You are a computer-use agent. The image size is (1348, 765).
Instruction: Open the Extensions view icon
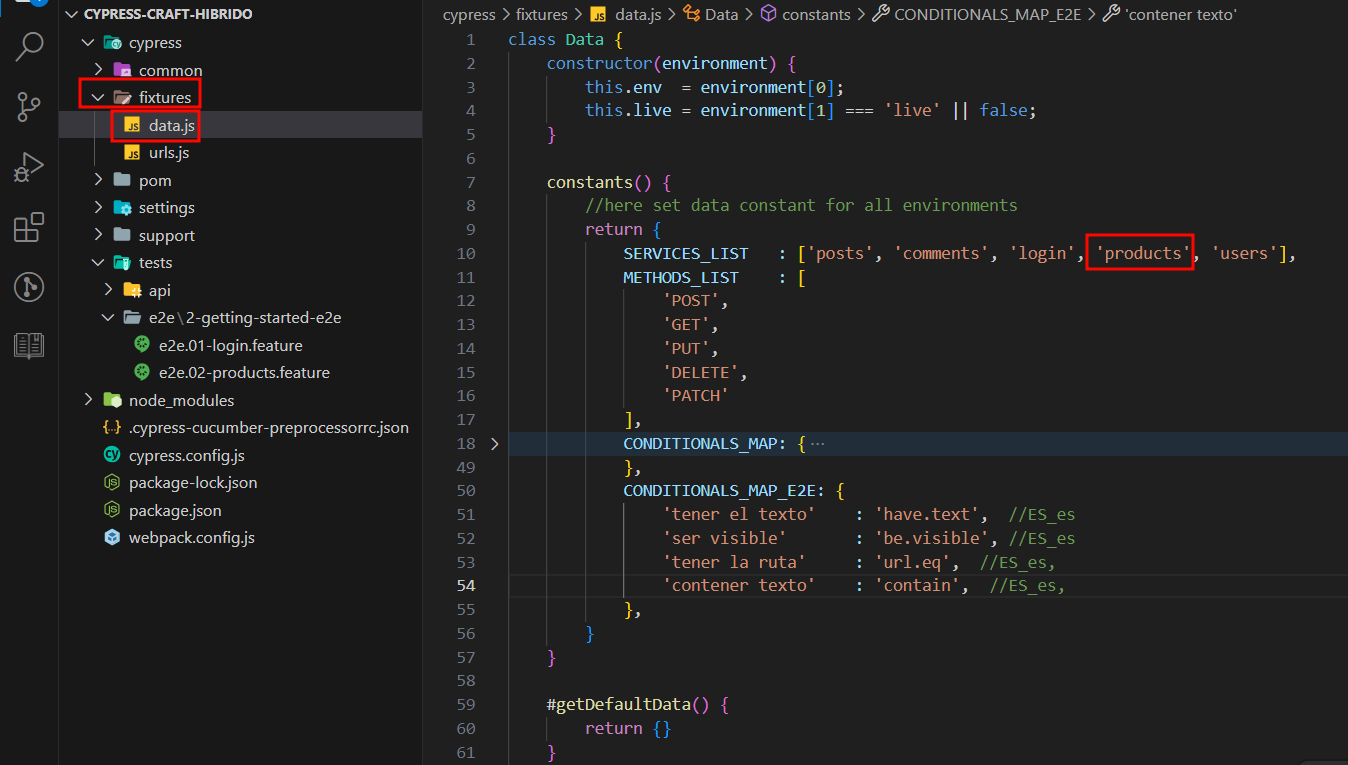[29, 227]
